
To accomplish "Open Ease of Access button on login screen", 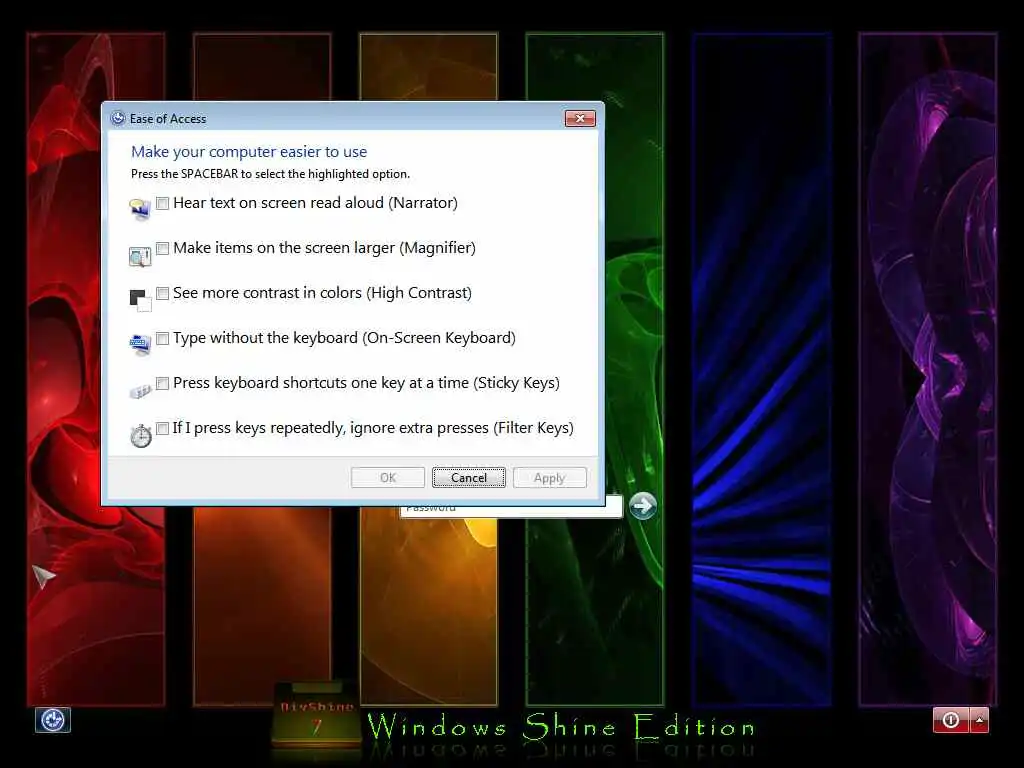I will tap(53, 720).
